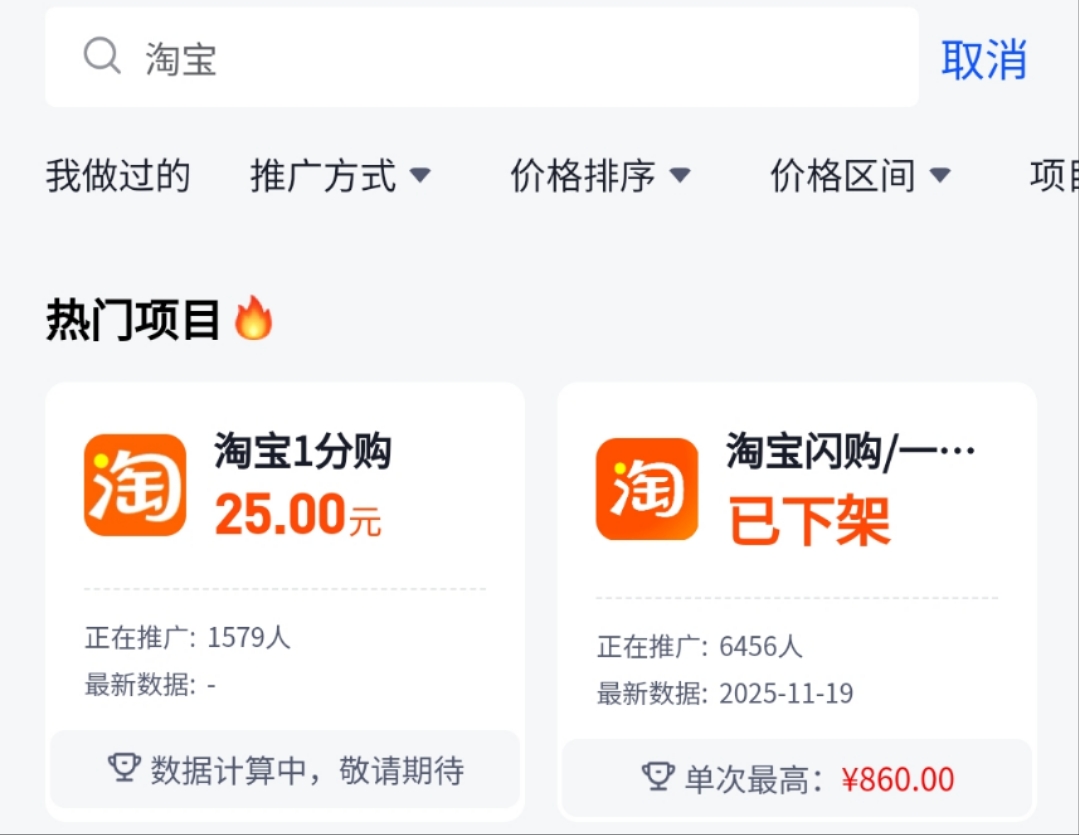Click the 正在推广: 6456人 text
The width and height of the screenshot is (1079, 835).
(x=699, y=647)
